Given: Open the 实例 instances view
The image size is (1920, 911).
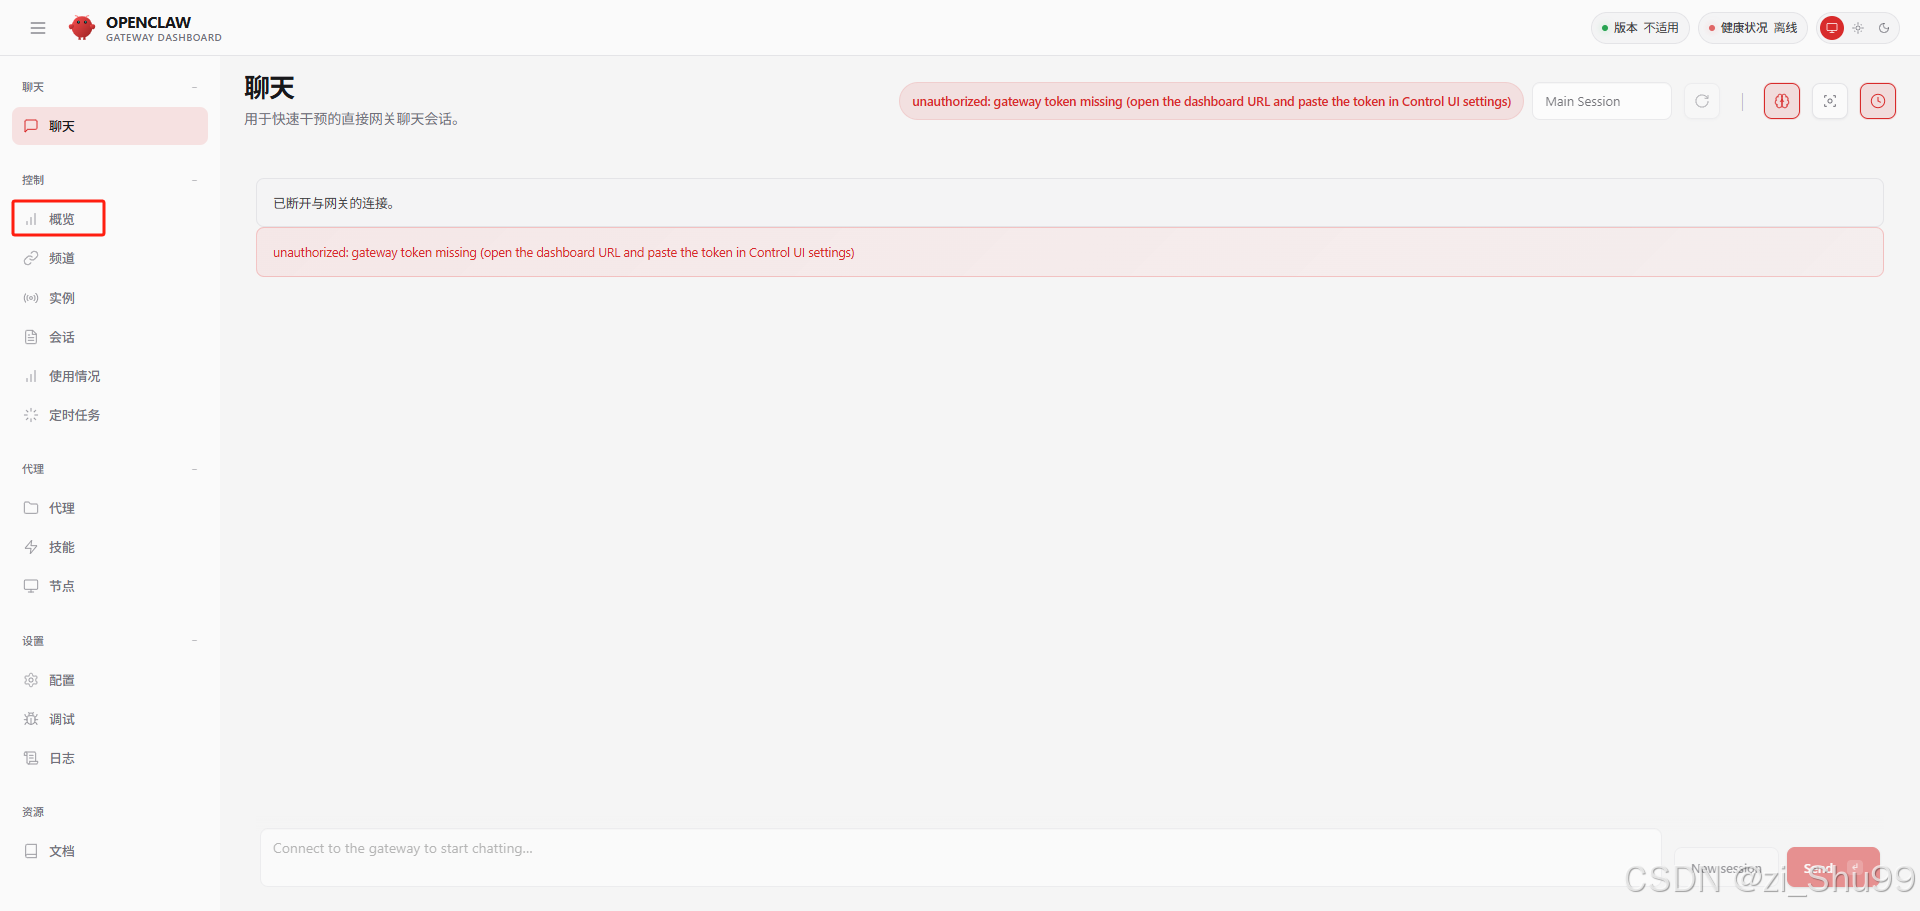Looking at the screenshot, I should coord(62,297).
